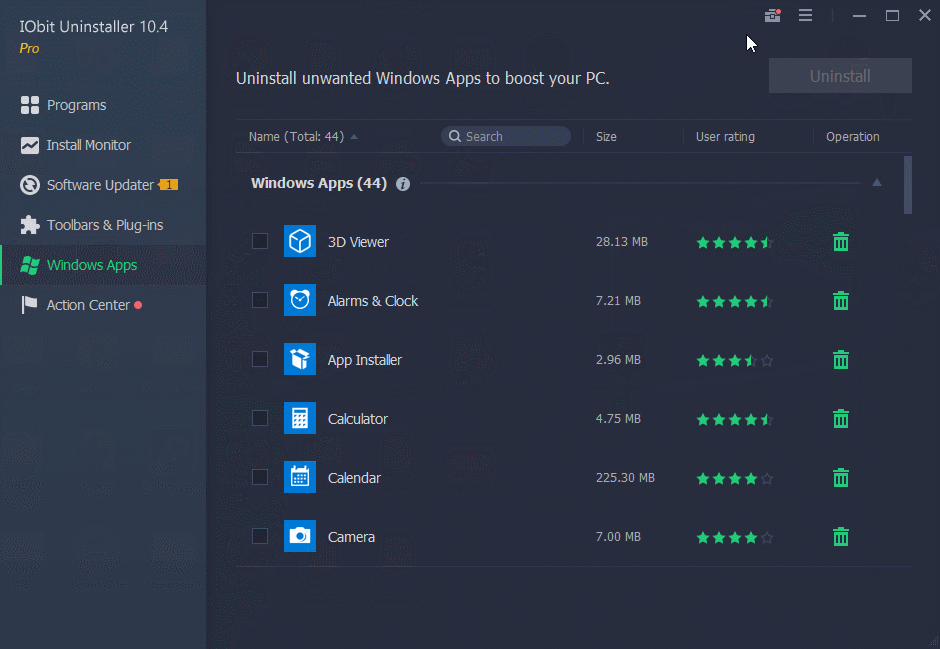Image resolution: width=940 pixels, height=649 pixels.
Task: Delete App Installer with its trash icon
Action: tap(841, 360)
